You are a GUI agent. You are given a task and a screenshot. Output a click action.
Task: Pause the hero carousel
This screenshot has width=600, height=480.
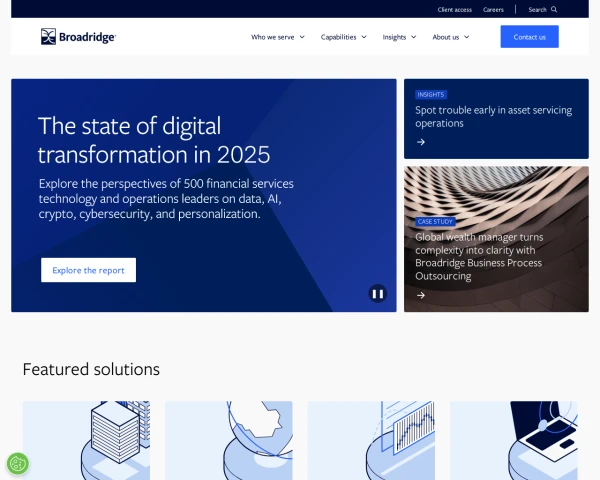(378, 294)
